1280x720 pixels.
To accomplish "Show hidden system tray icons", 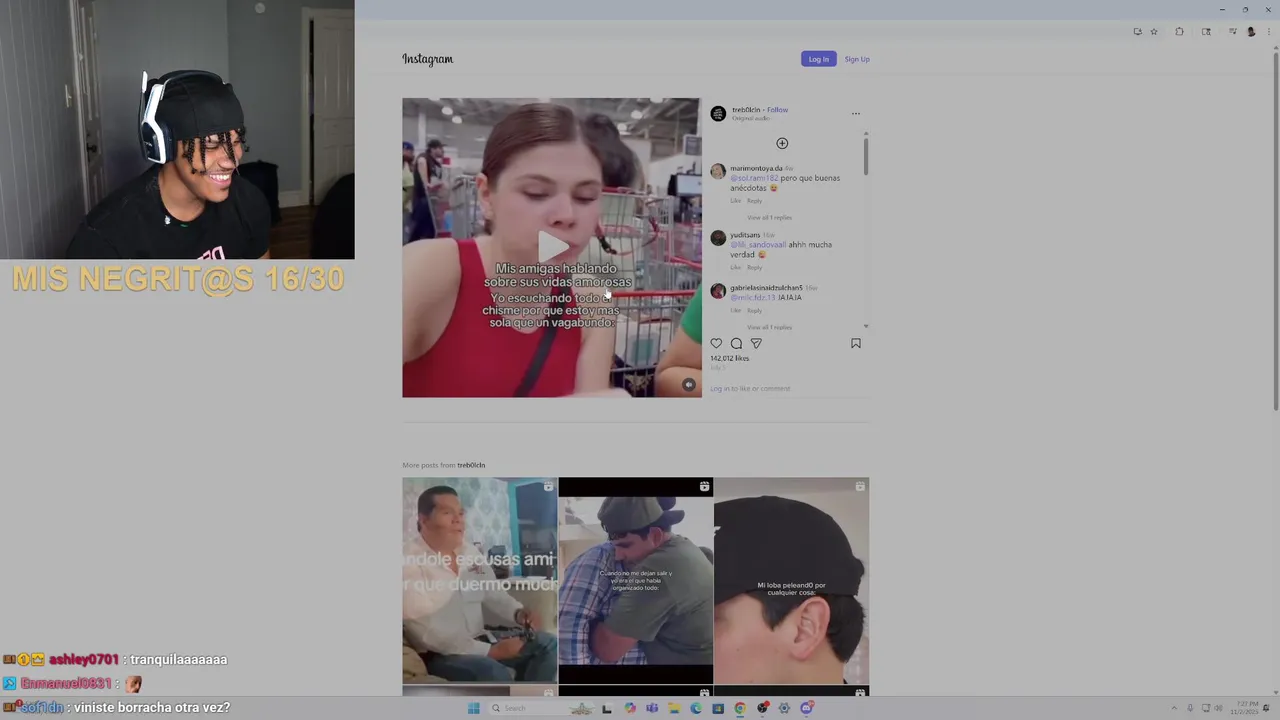I will (x=1174, y=708).
